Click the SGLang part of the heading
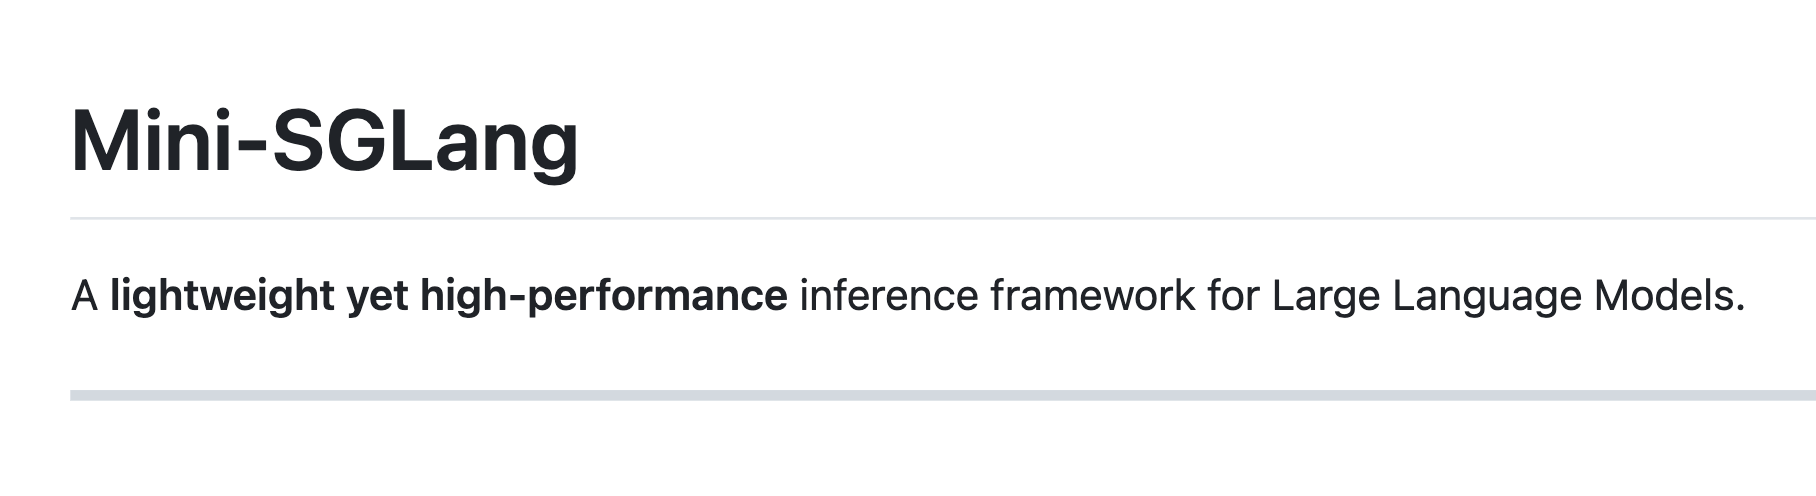Viewport: 1816px width, 496px height. [x=425, y=142]
